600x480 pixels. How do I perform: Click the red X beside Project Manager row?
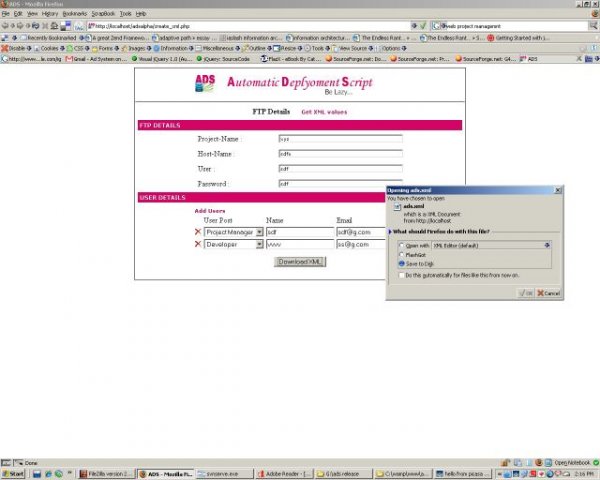coord(197,231)
